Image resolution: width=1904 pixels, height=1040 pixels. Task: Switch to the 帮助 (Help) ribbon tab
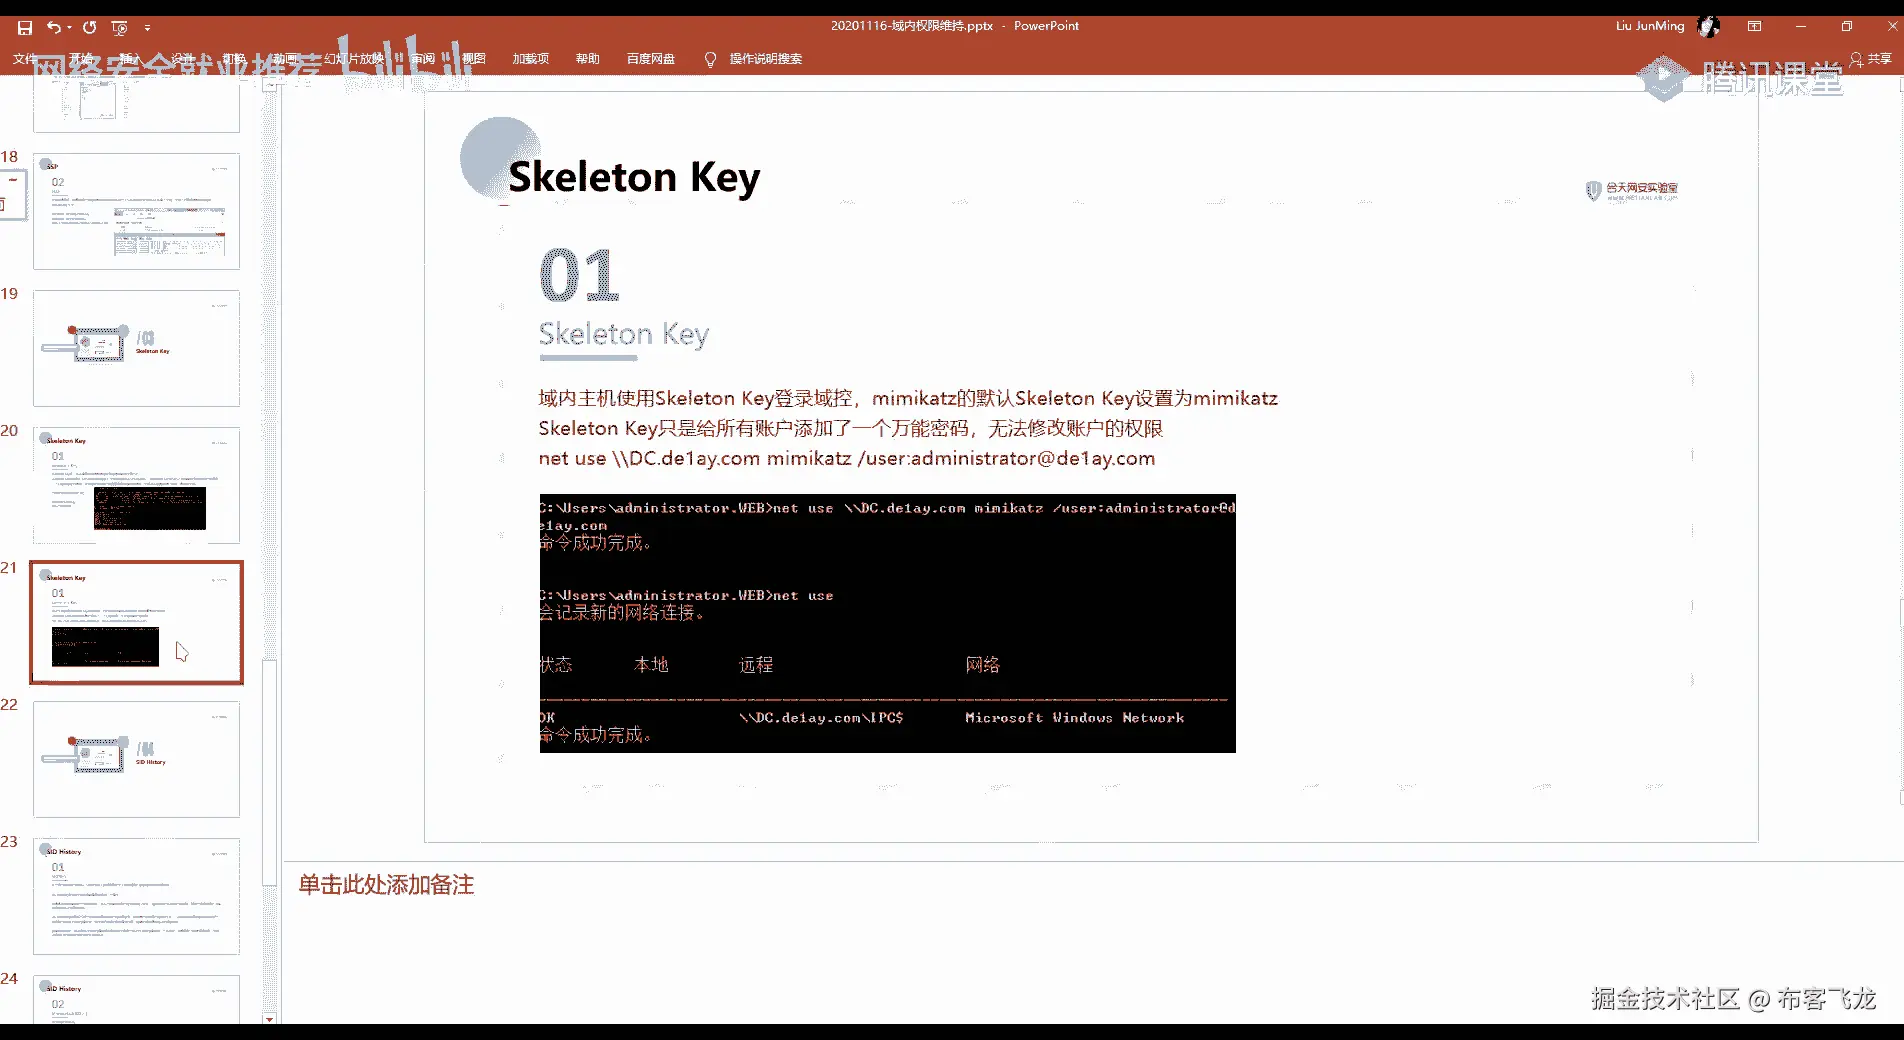pyautogui.click(x=588, y=59)
